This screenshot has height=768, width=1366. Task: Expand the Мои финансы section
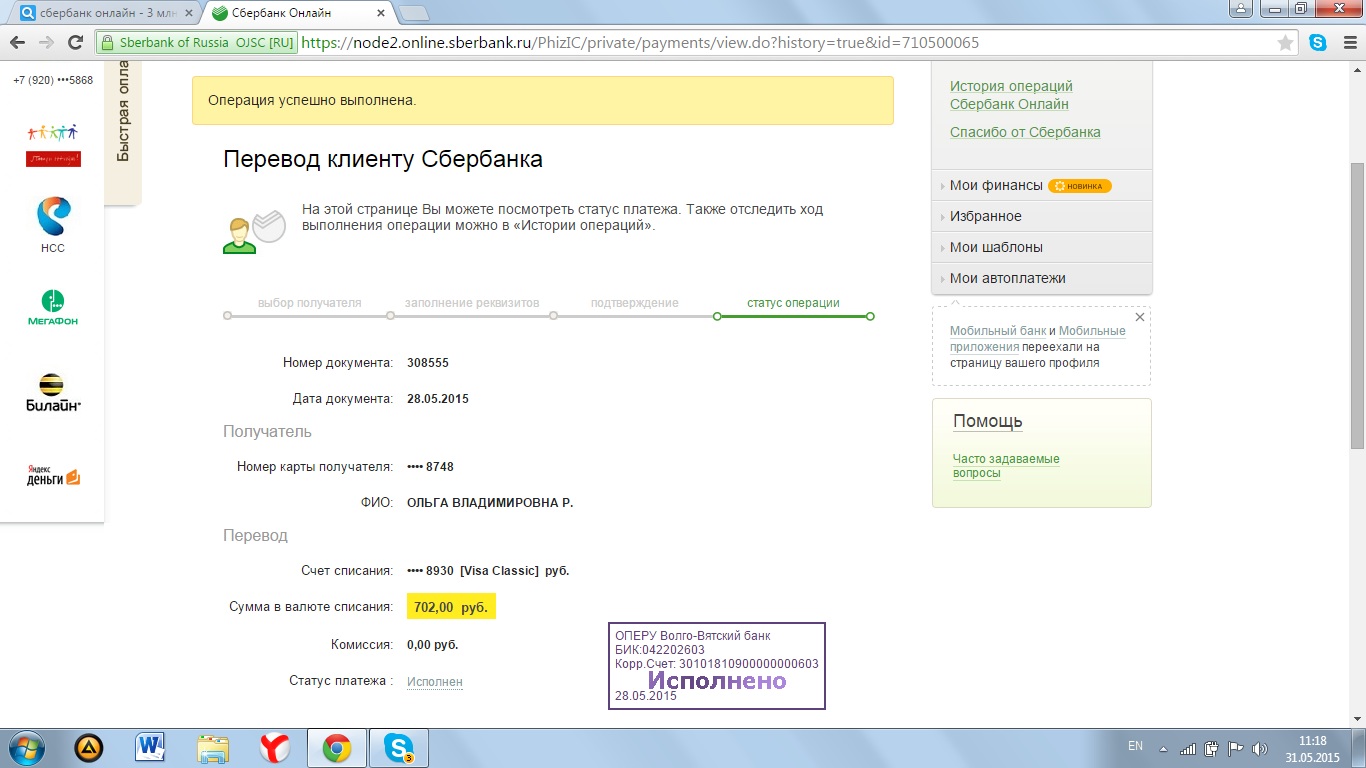(1042, 185)
